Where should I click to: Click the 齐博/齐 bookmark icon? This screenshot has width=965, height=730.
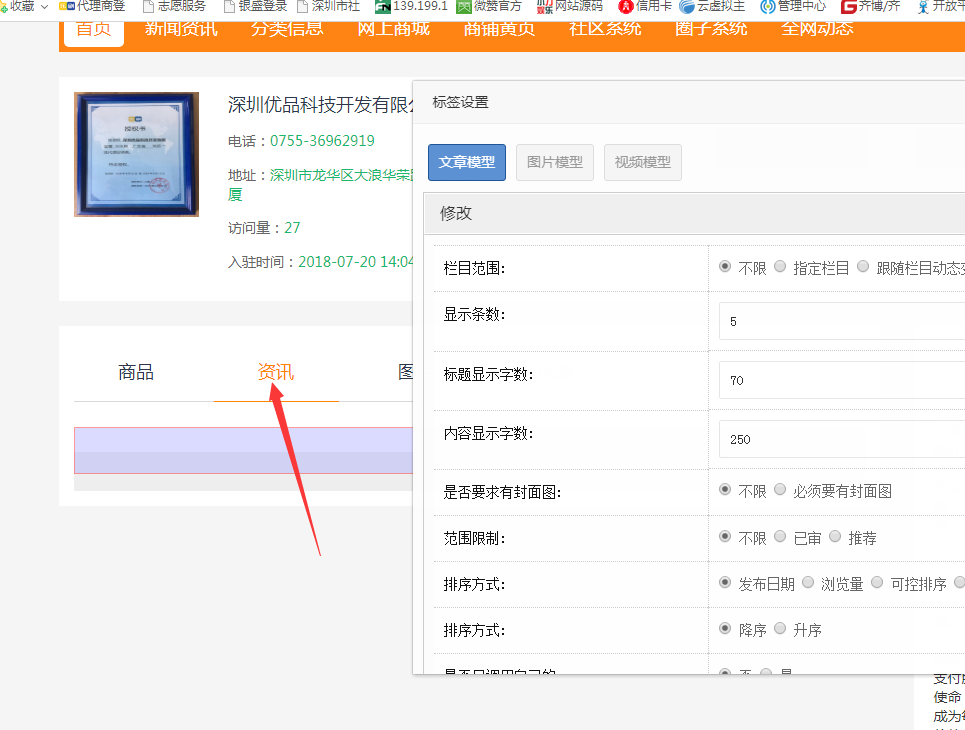pyautogui.click(x=850, y=6)
